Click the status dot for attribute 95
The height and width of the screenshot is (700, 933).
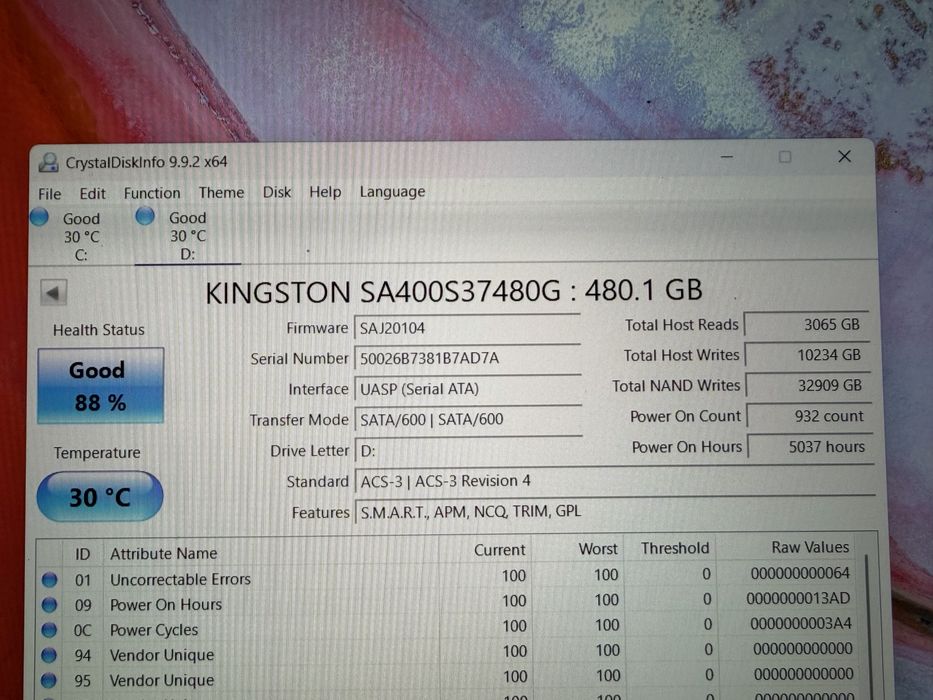tap(49, 680)
